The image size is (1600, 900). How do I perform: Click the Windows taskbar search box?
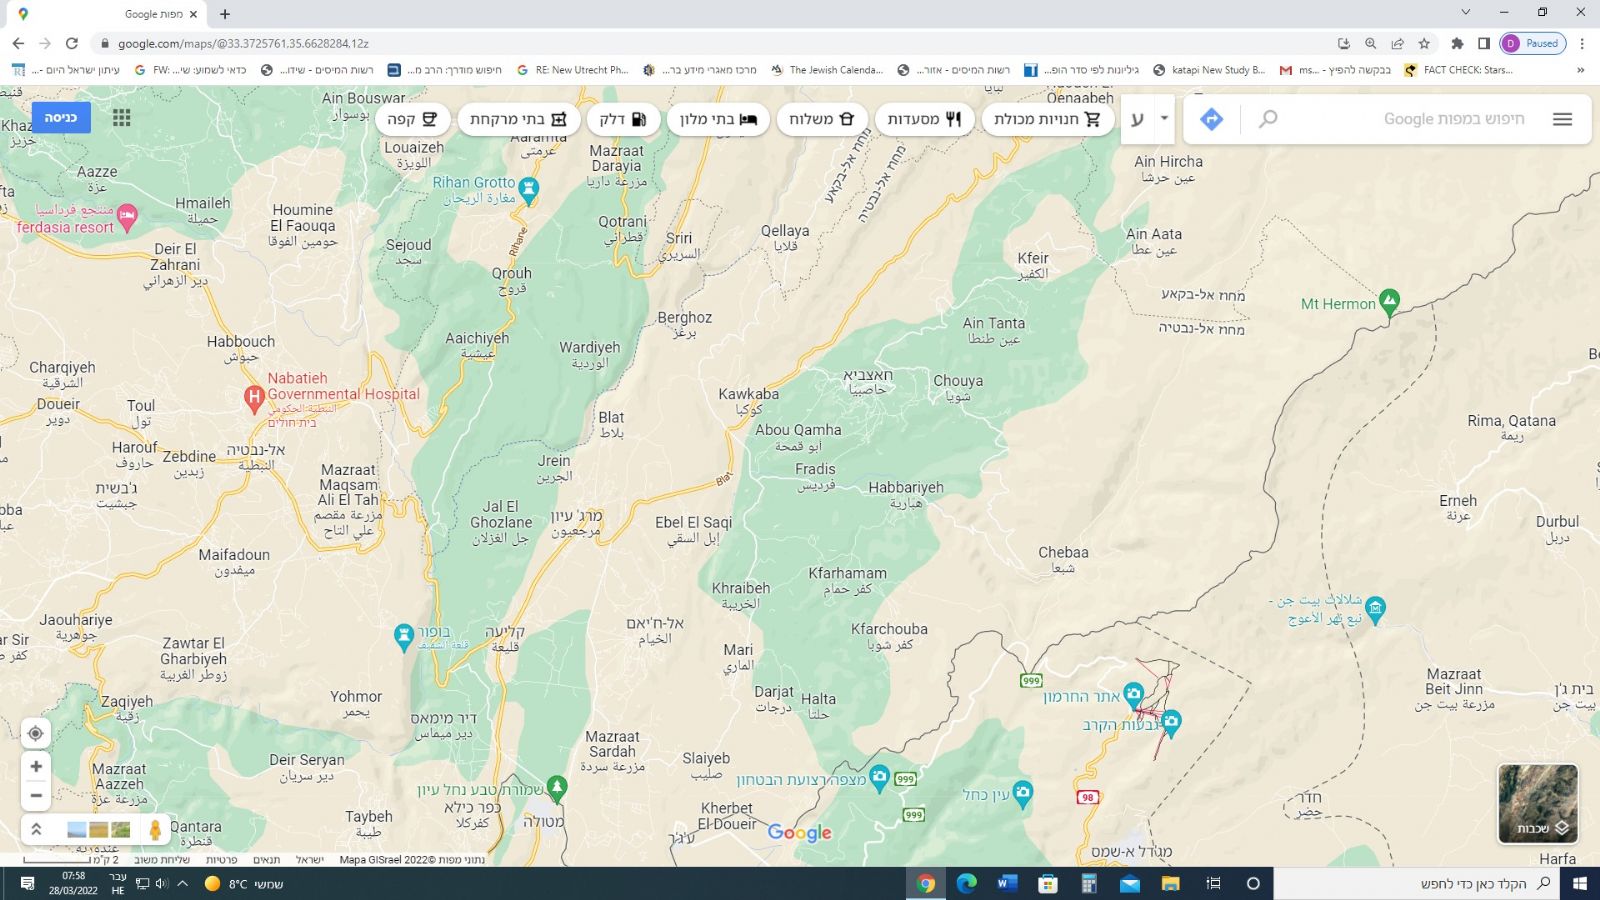click(1415, 883)
